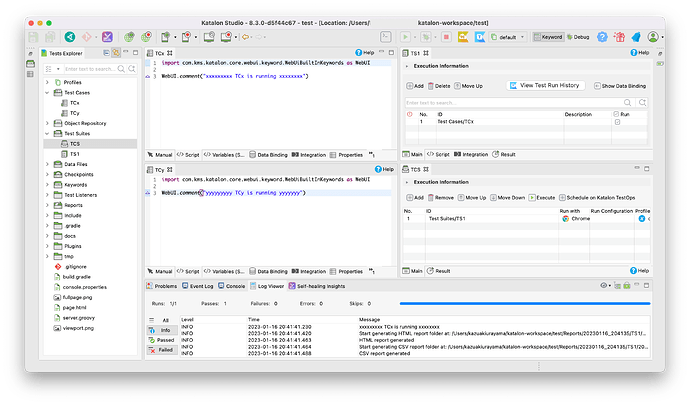
Task: Open the Self-healing Insights tab
Action: coord(317,286)
